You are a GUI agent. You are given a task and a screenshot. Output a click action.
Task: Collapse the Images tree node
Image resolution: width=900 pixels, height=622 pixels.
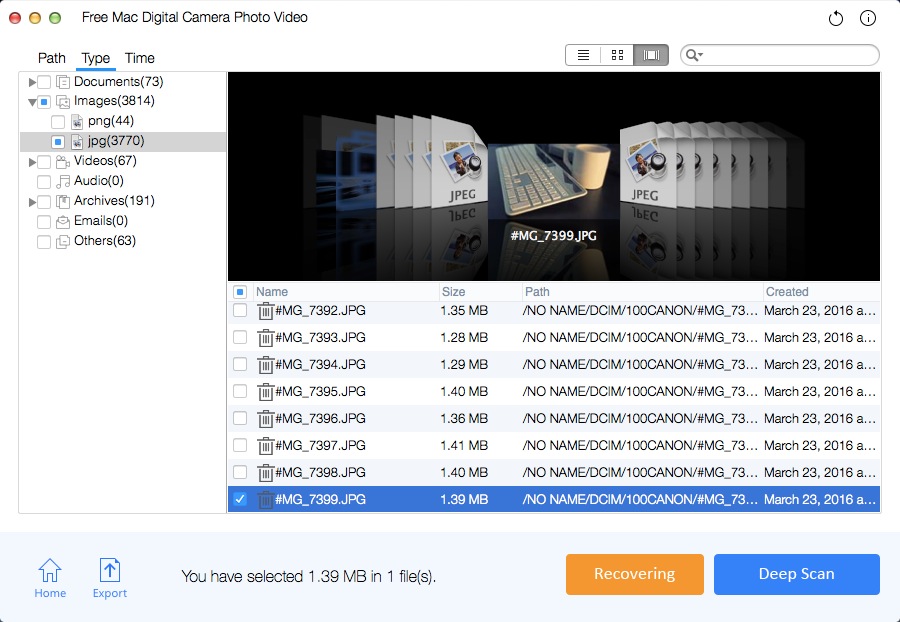(32, 103)
